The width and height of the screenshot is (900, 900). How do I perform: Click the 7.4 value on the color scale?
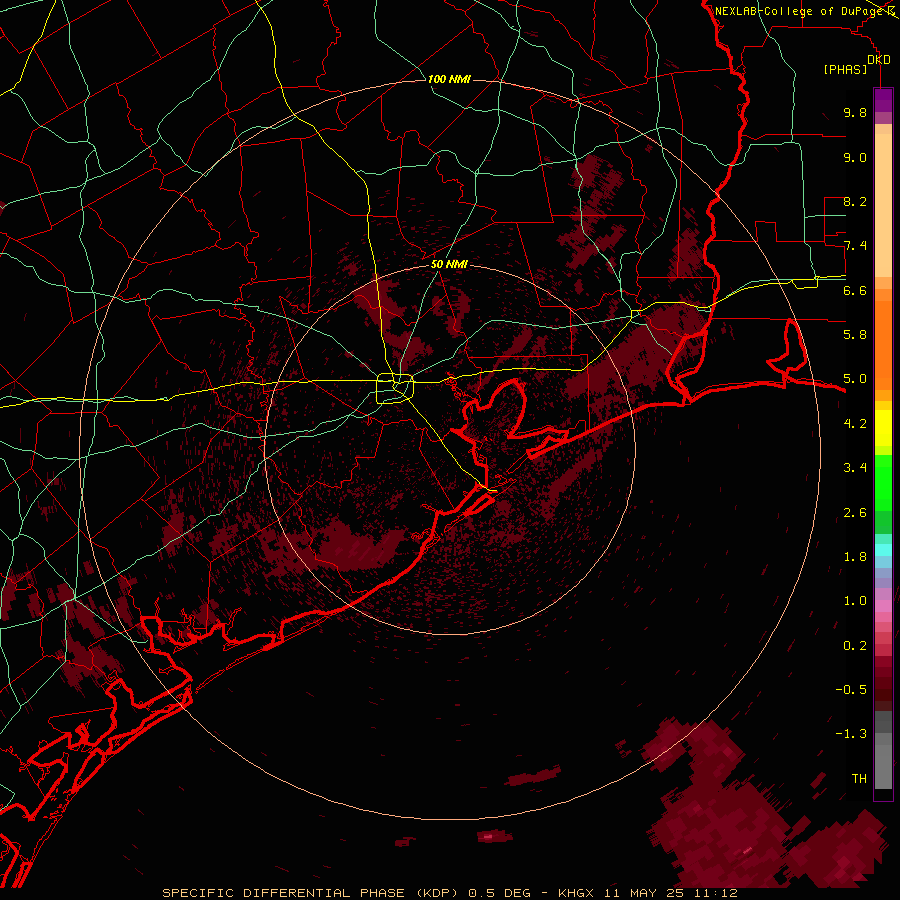[855, 246]
